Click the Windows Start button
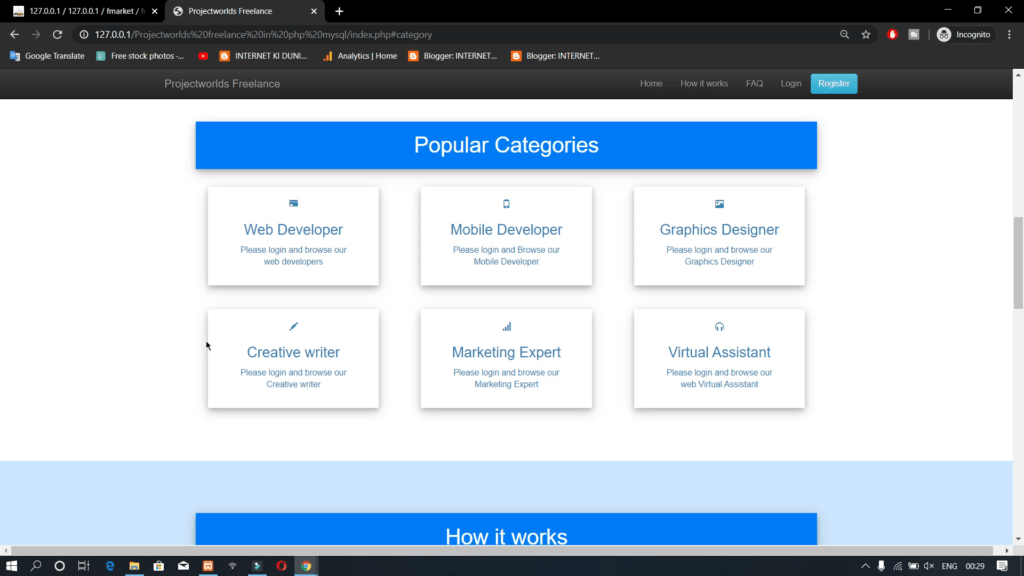The image size is (1024, 576). (x=11, y=565)
